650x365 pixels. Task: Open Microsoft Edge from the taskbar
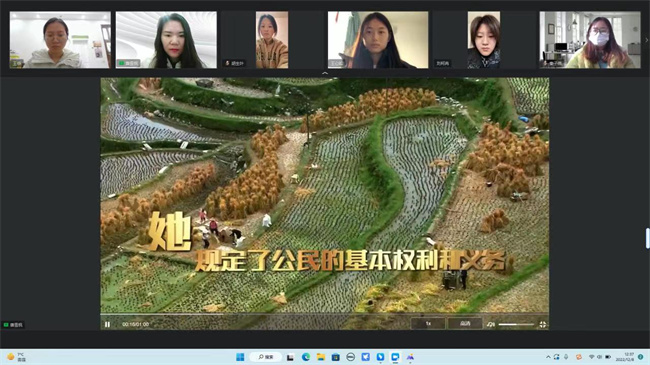point(306,357)
